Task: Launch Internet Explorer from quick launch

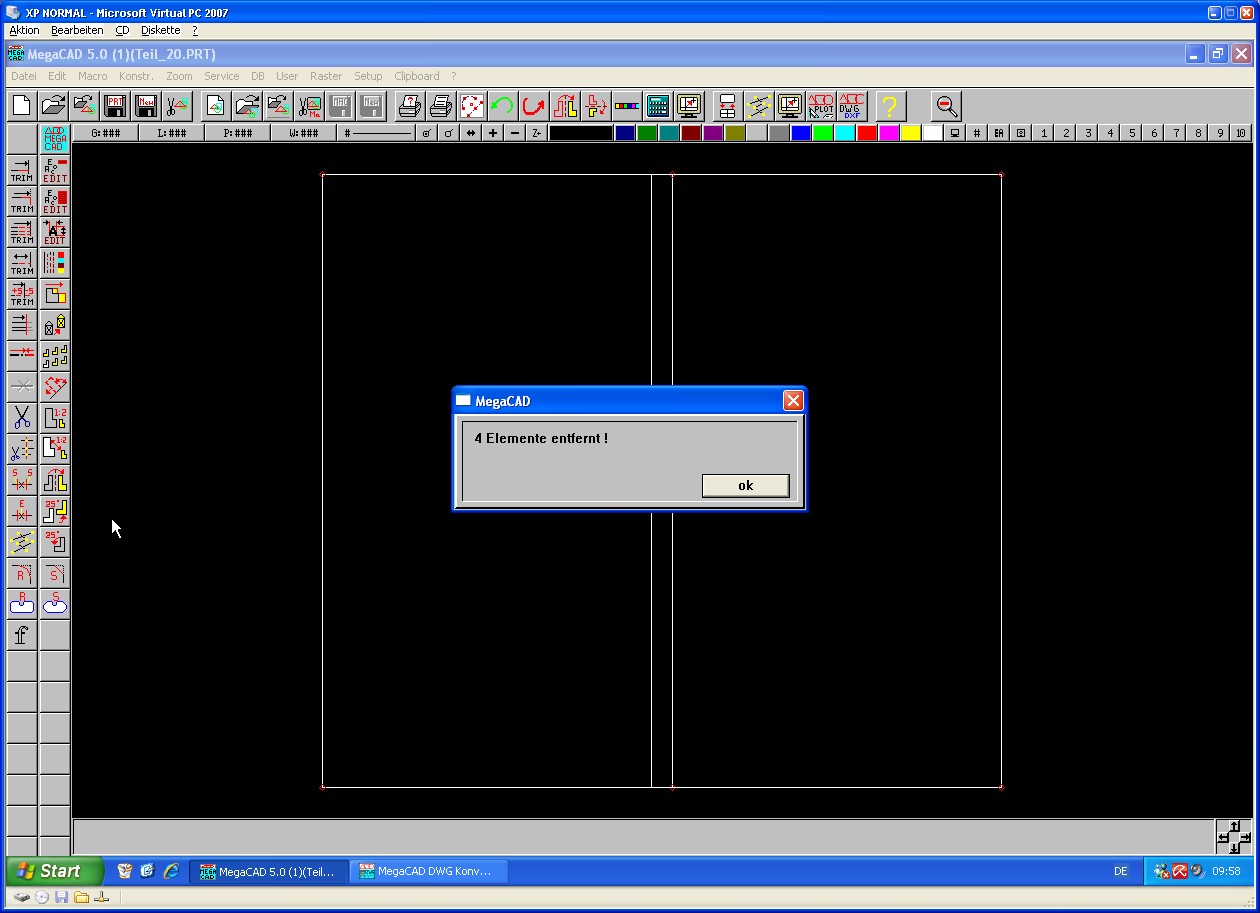Action: [171, 871]
